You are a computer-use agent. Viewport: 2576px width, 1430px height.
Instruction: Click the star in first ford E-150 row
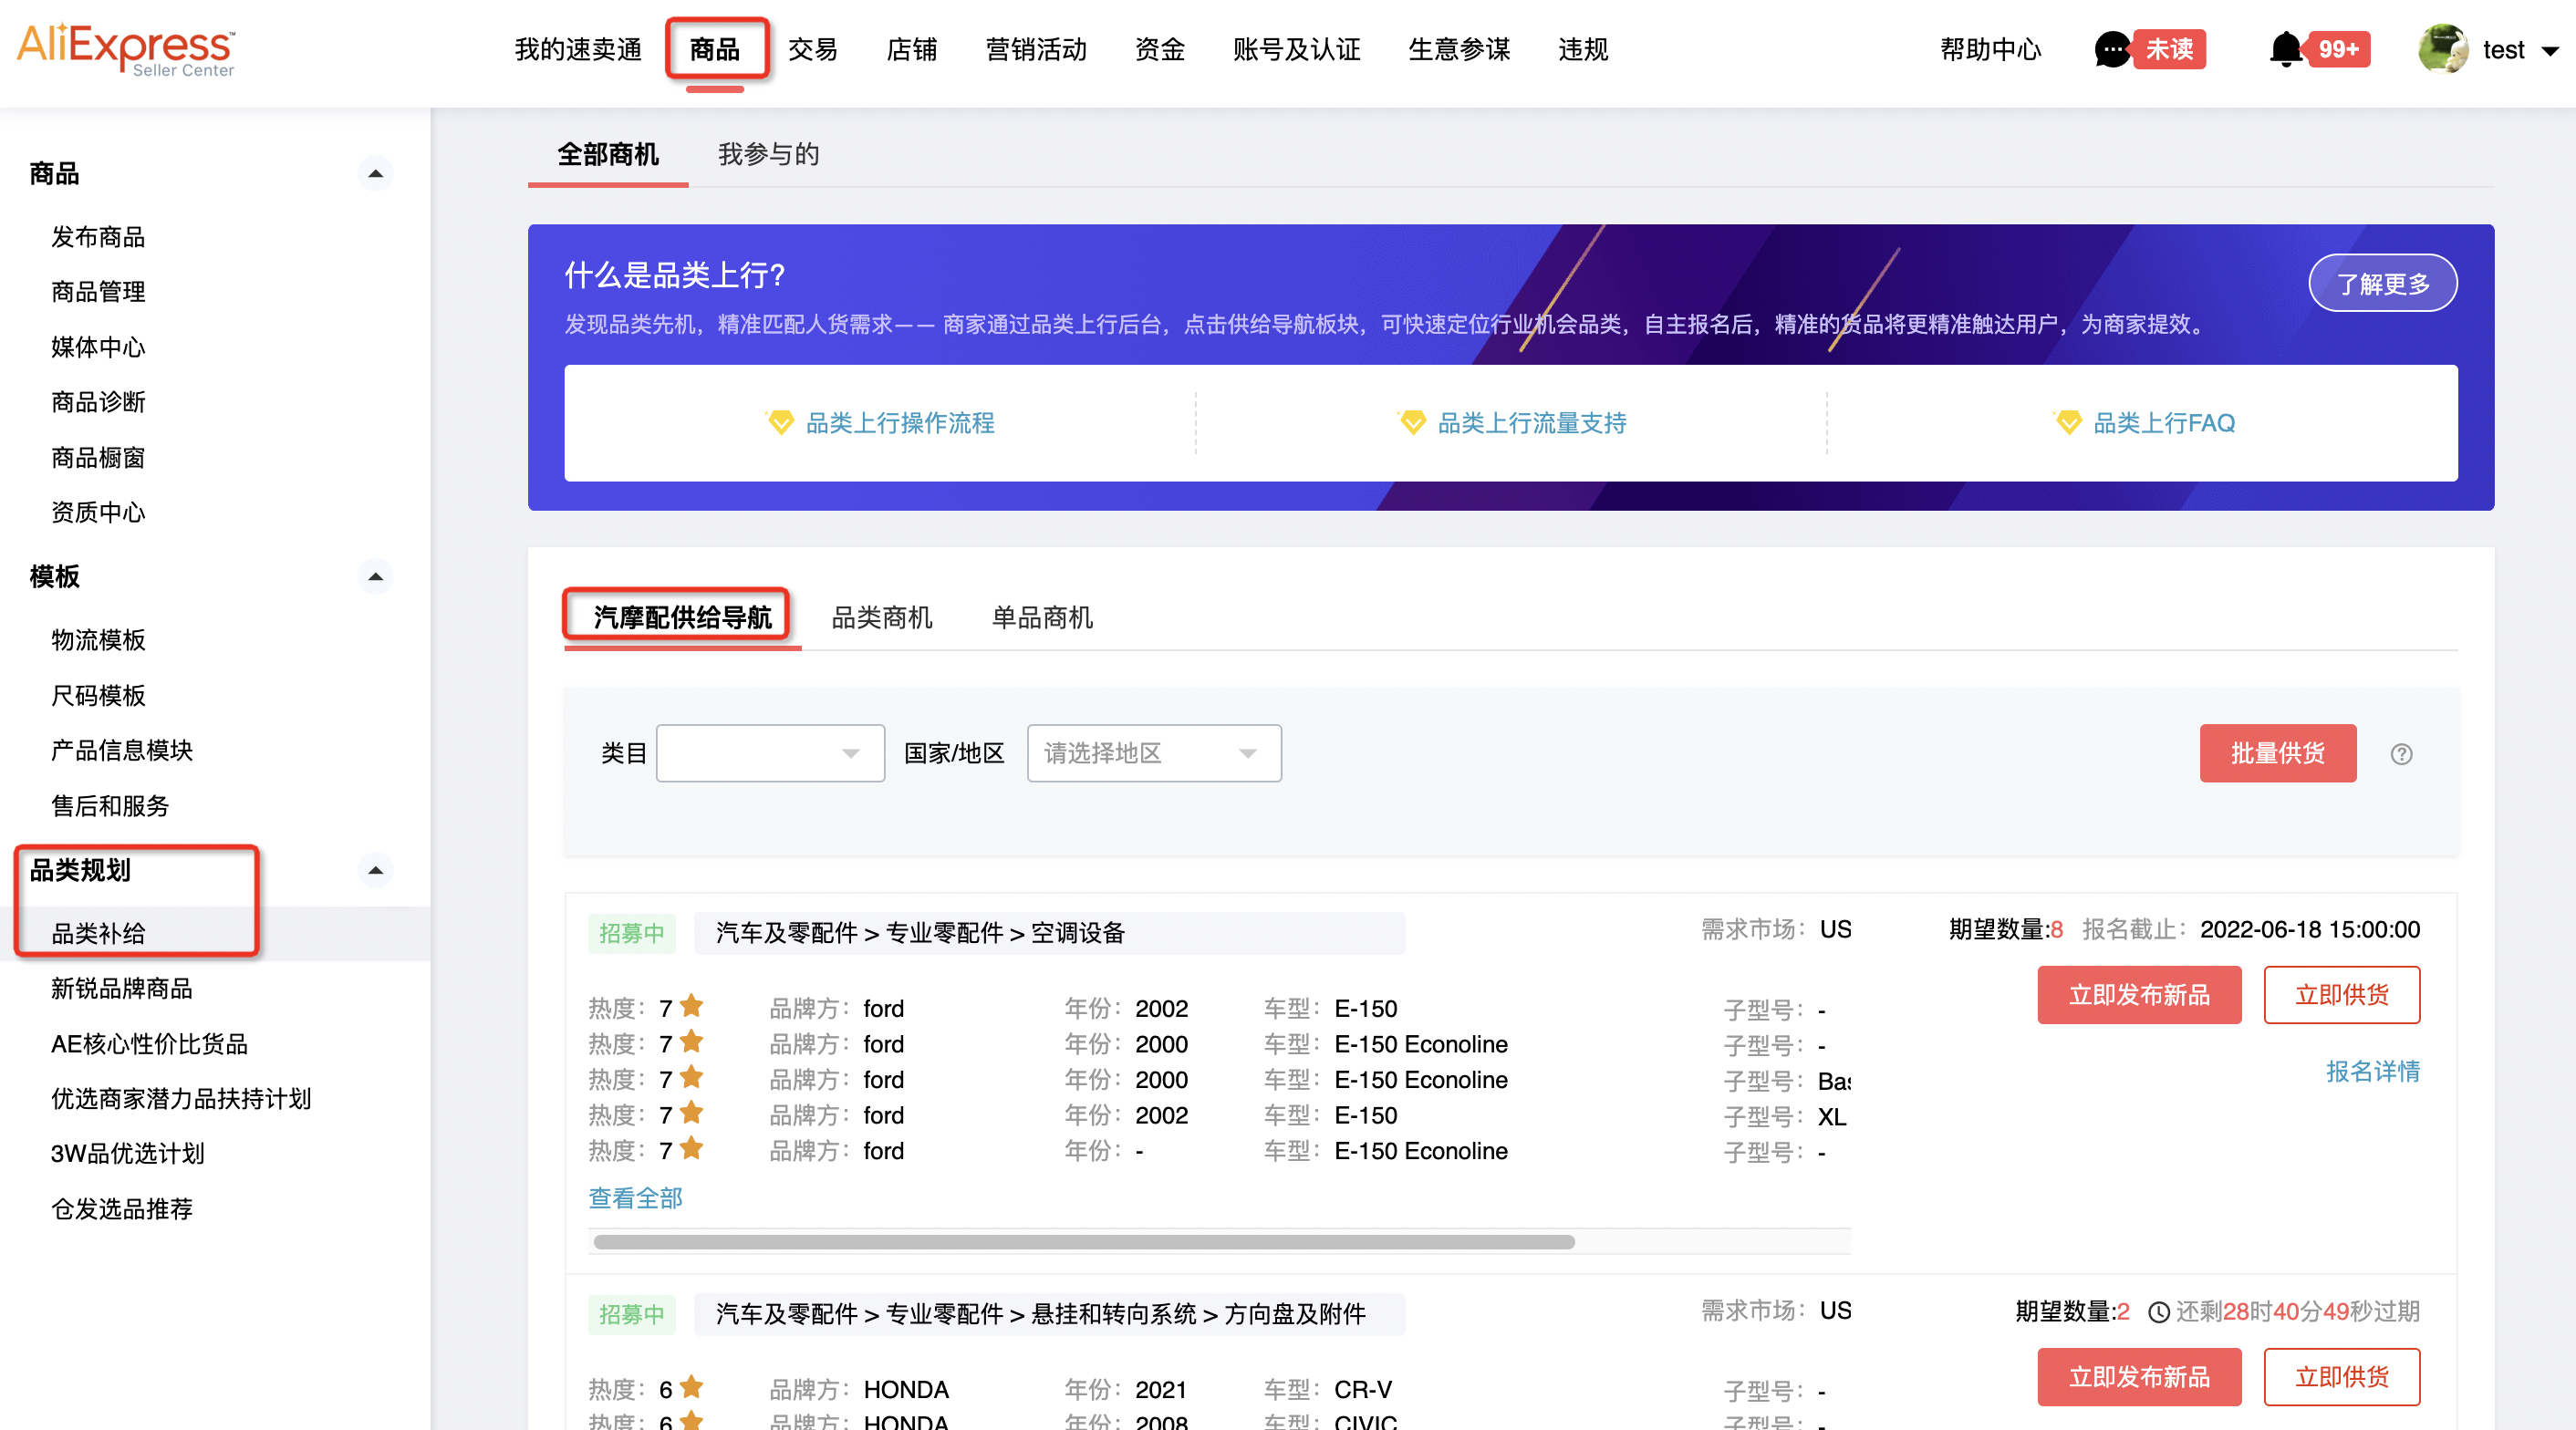[691, 1006]
